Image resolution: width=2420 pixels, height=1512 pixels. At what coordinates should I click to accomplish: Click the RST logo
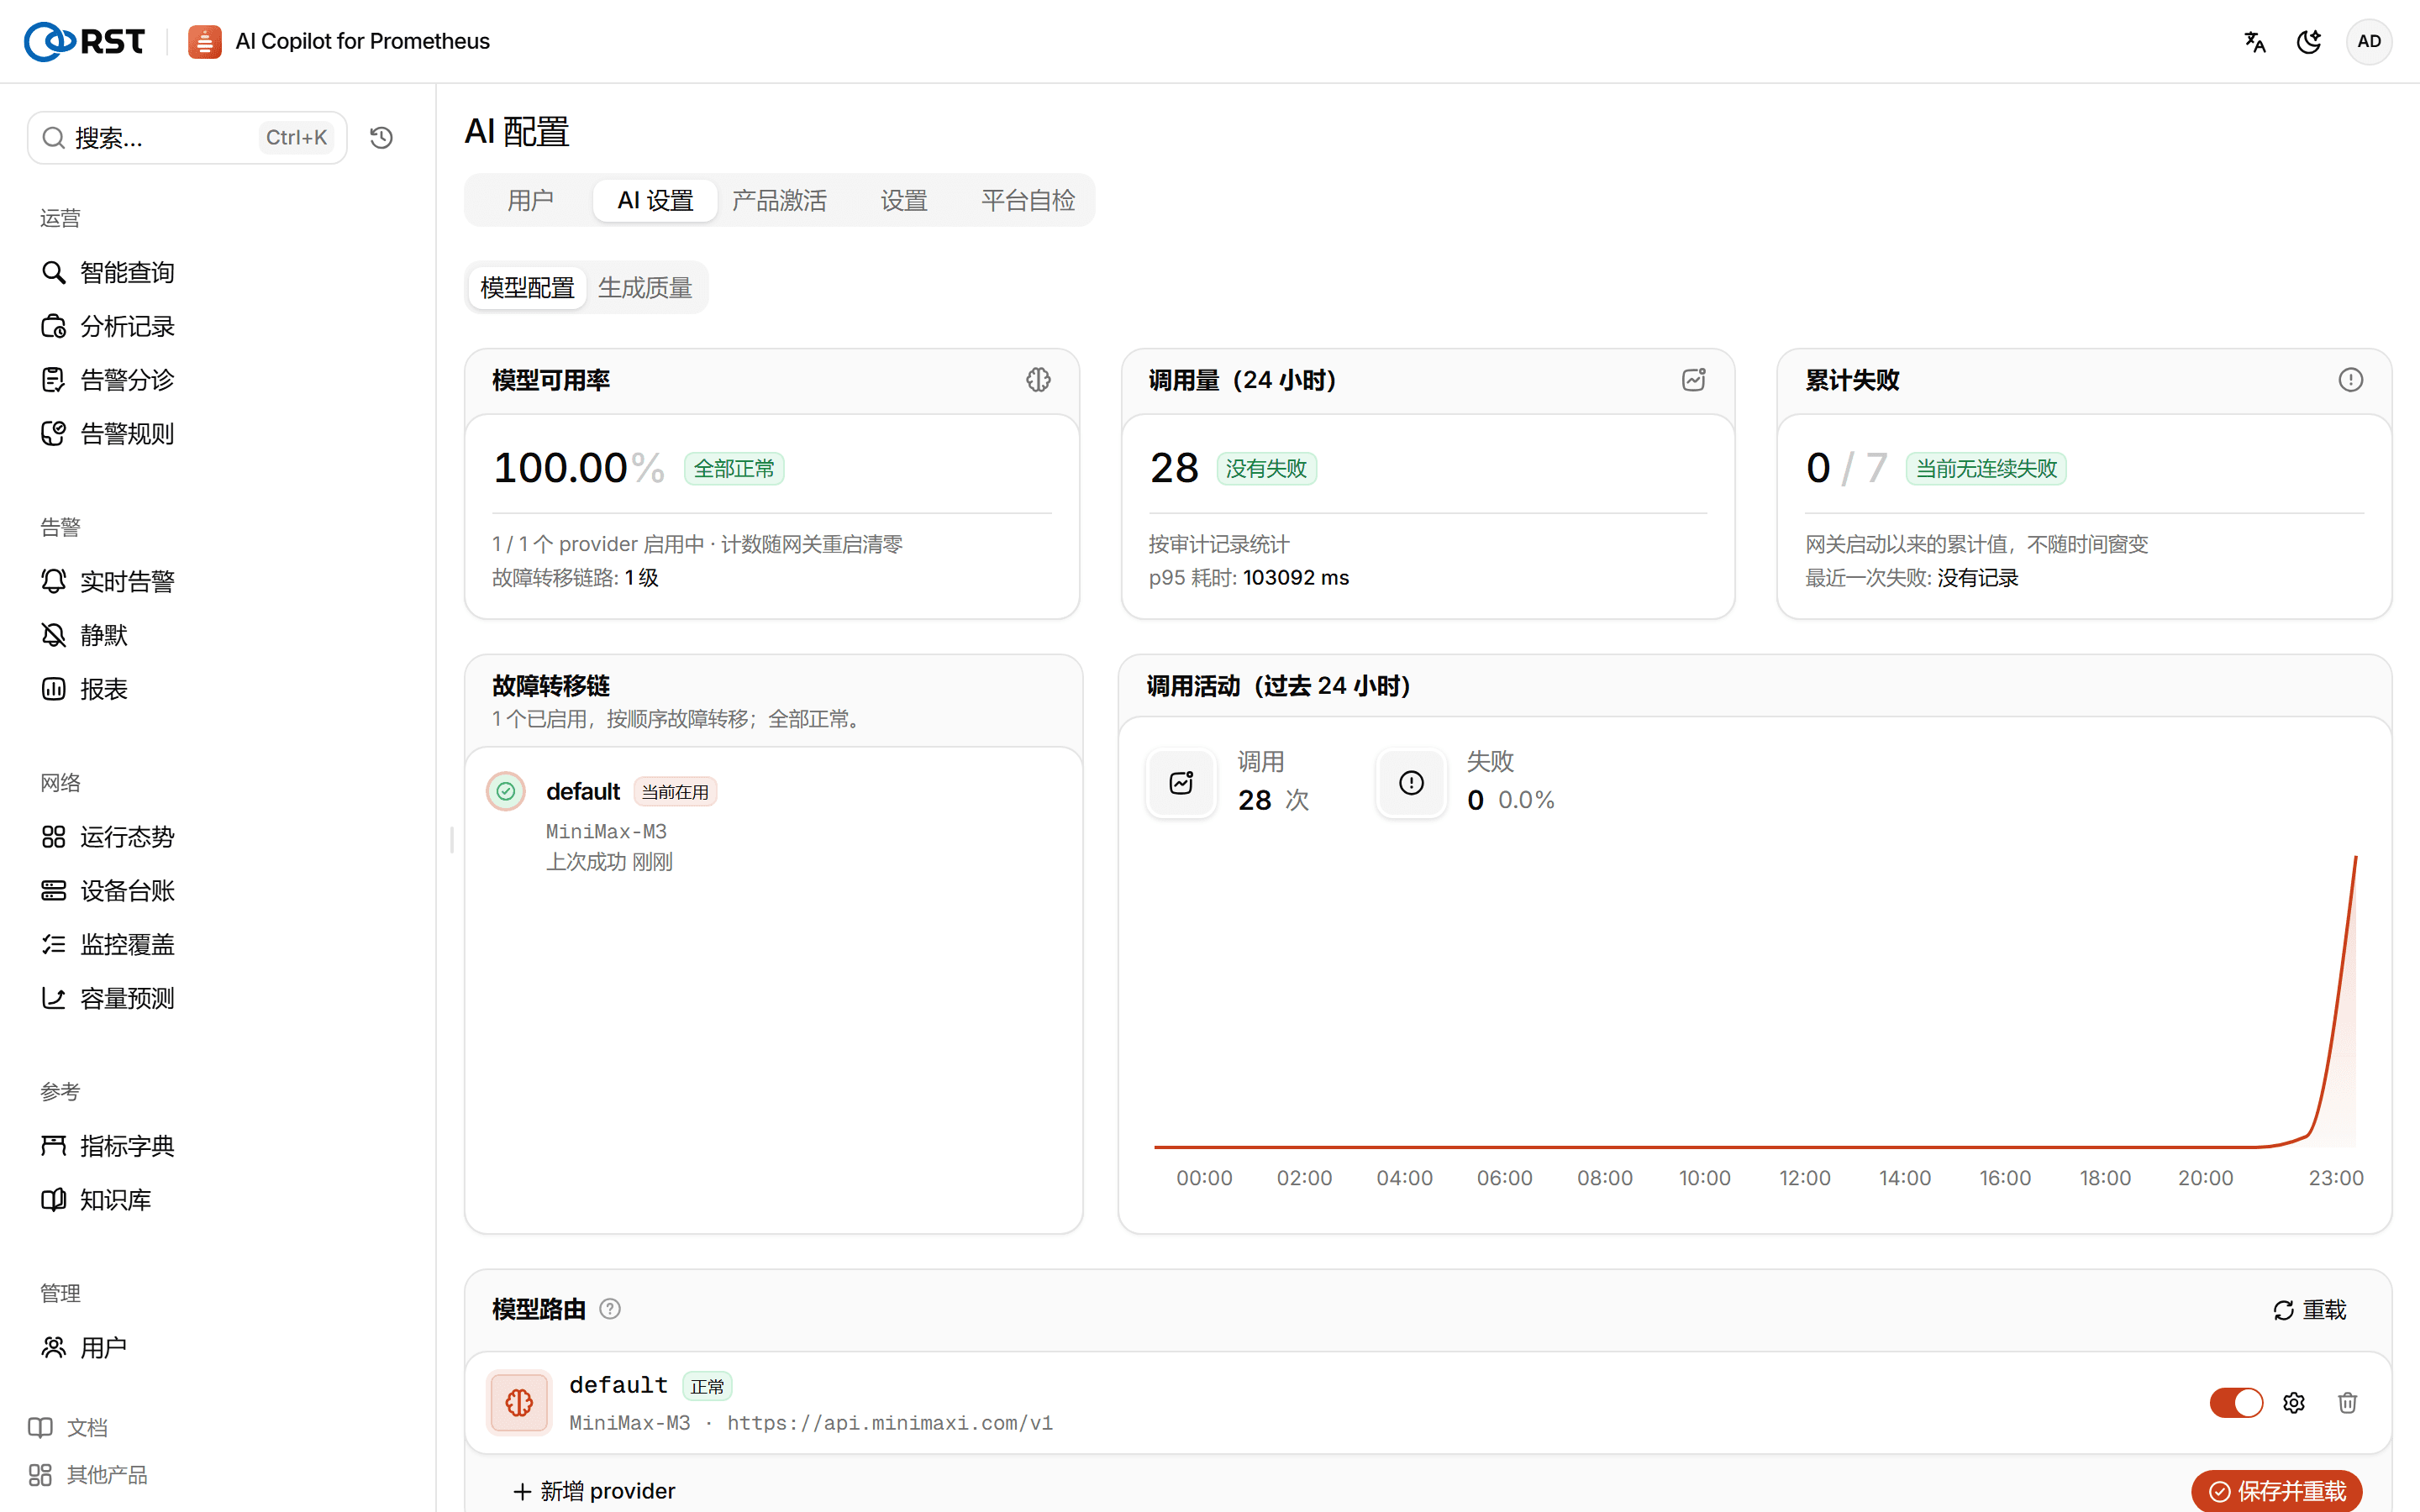pos(84,41)
